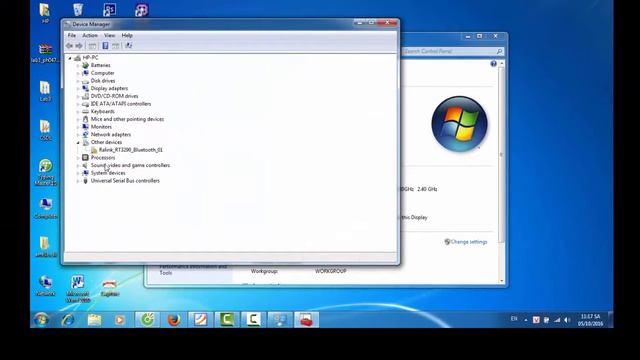Collapse the Other devices category
Screen dimensions: 640x360
(78, 142)
